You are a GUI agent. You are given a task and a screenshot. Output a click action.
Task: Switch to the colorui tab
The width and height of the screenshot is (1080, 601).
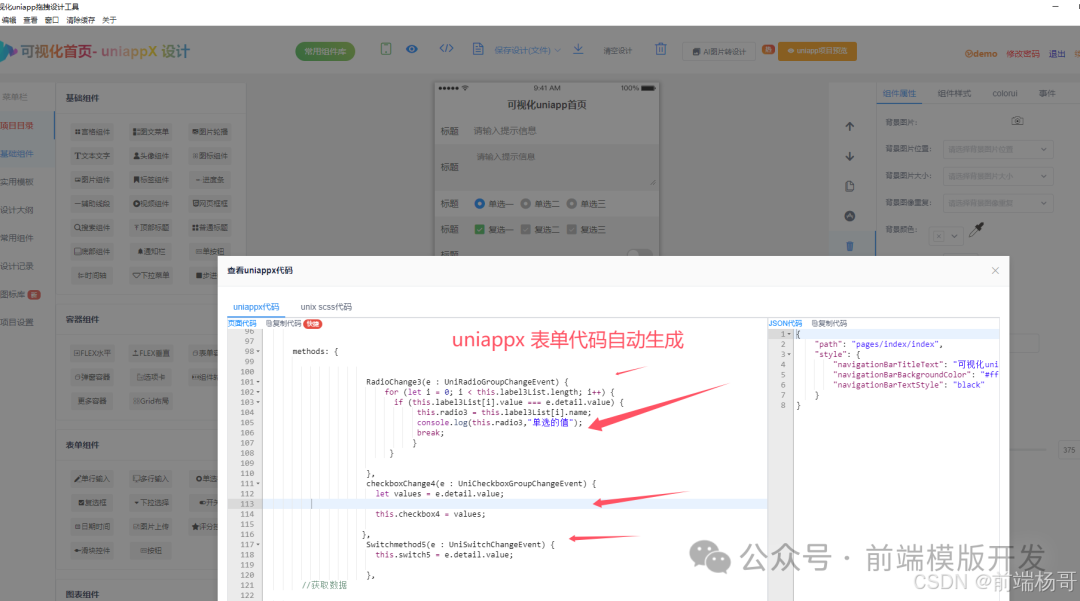(1005, 94)
